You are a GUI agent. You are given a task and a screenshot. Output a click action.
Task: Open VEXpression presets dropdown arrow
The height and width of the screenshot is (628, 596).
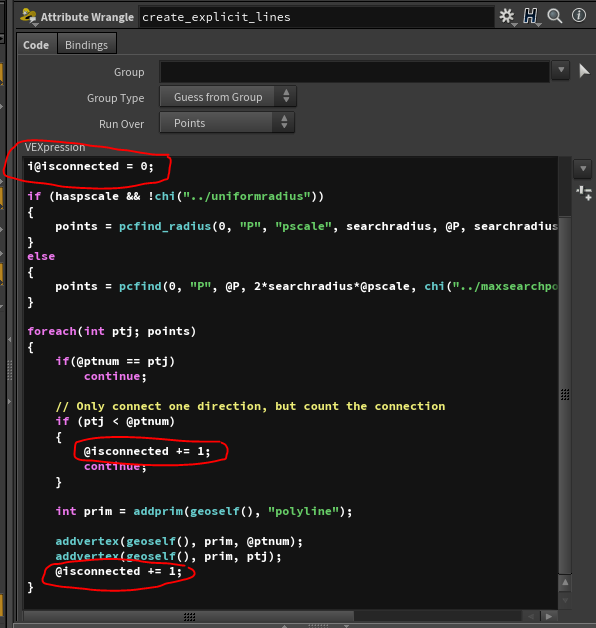583,169
